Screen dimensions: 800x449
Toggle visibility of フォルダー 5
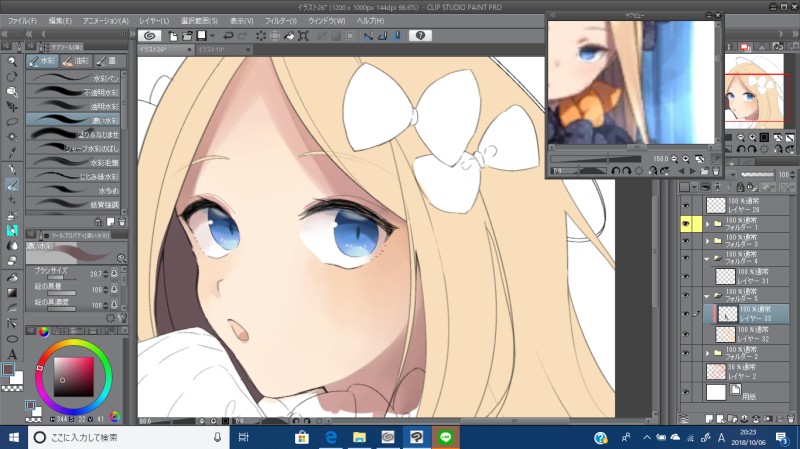click(686, 295)
